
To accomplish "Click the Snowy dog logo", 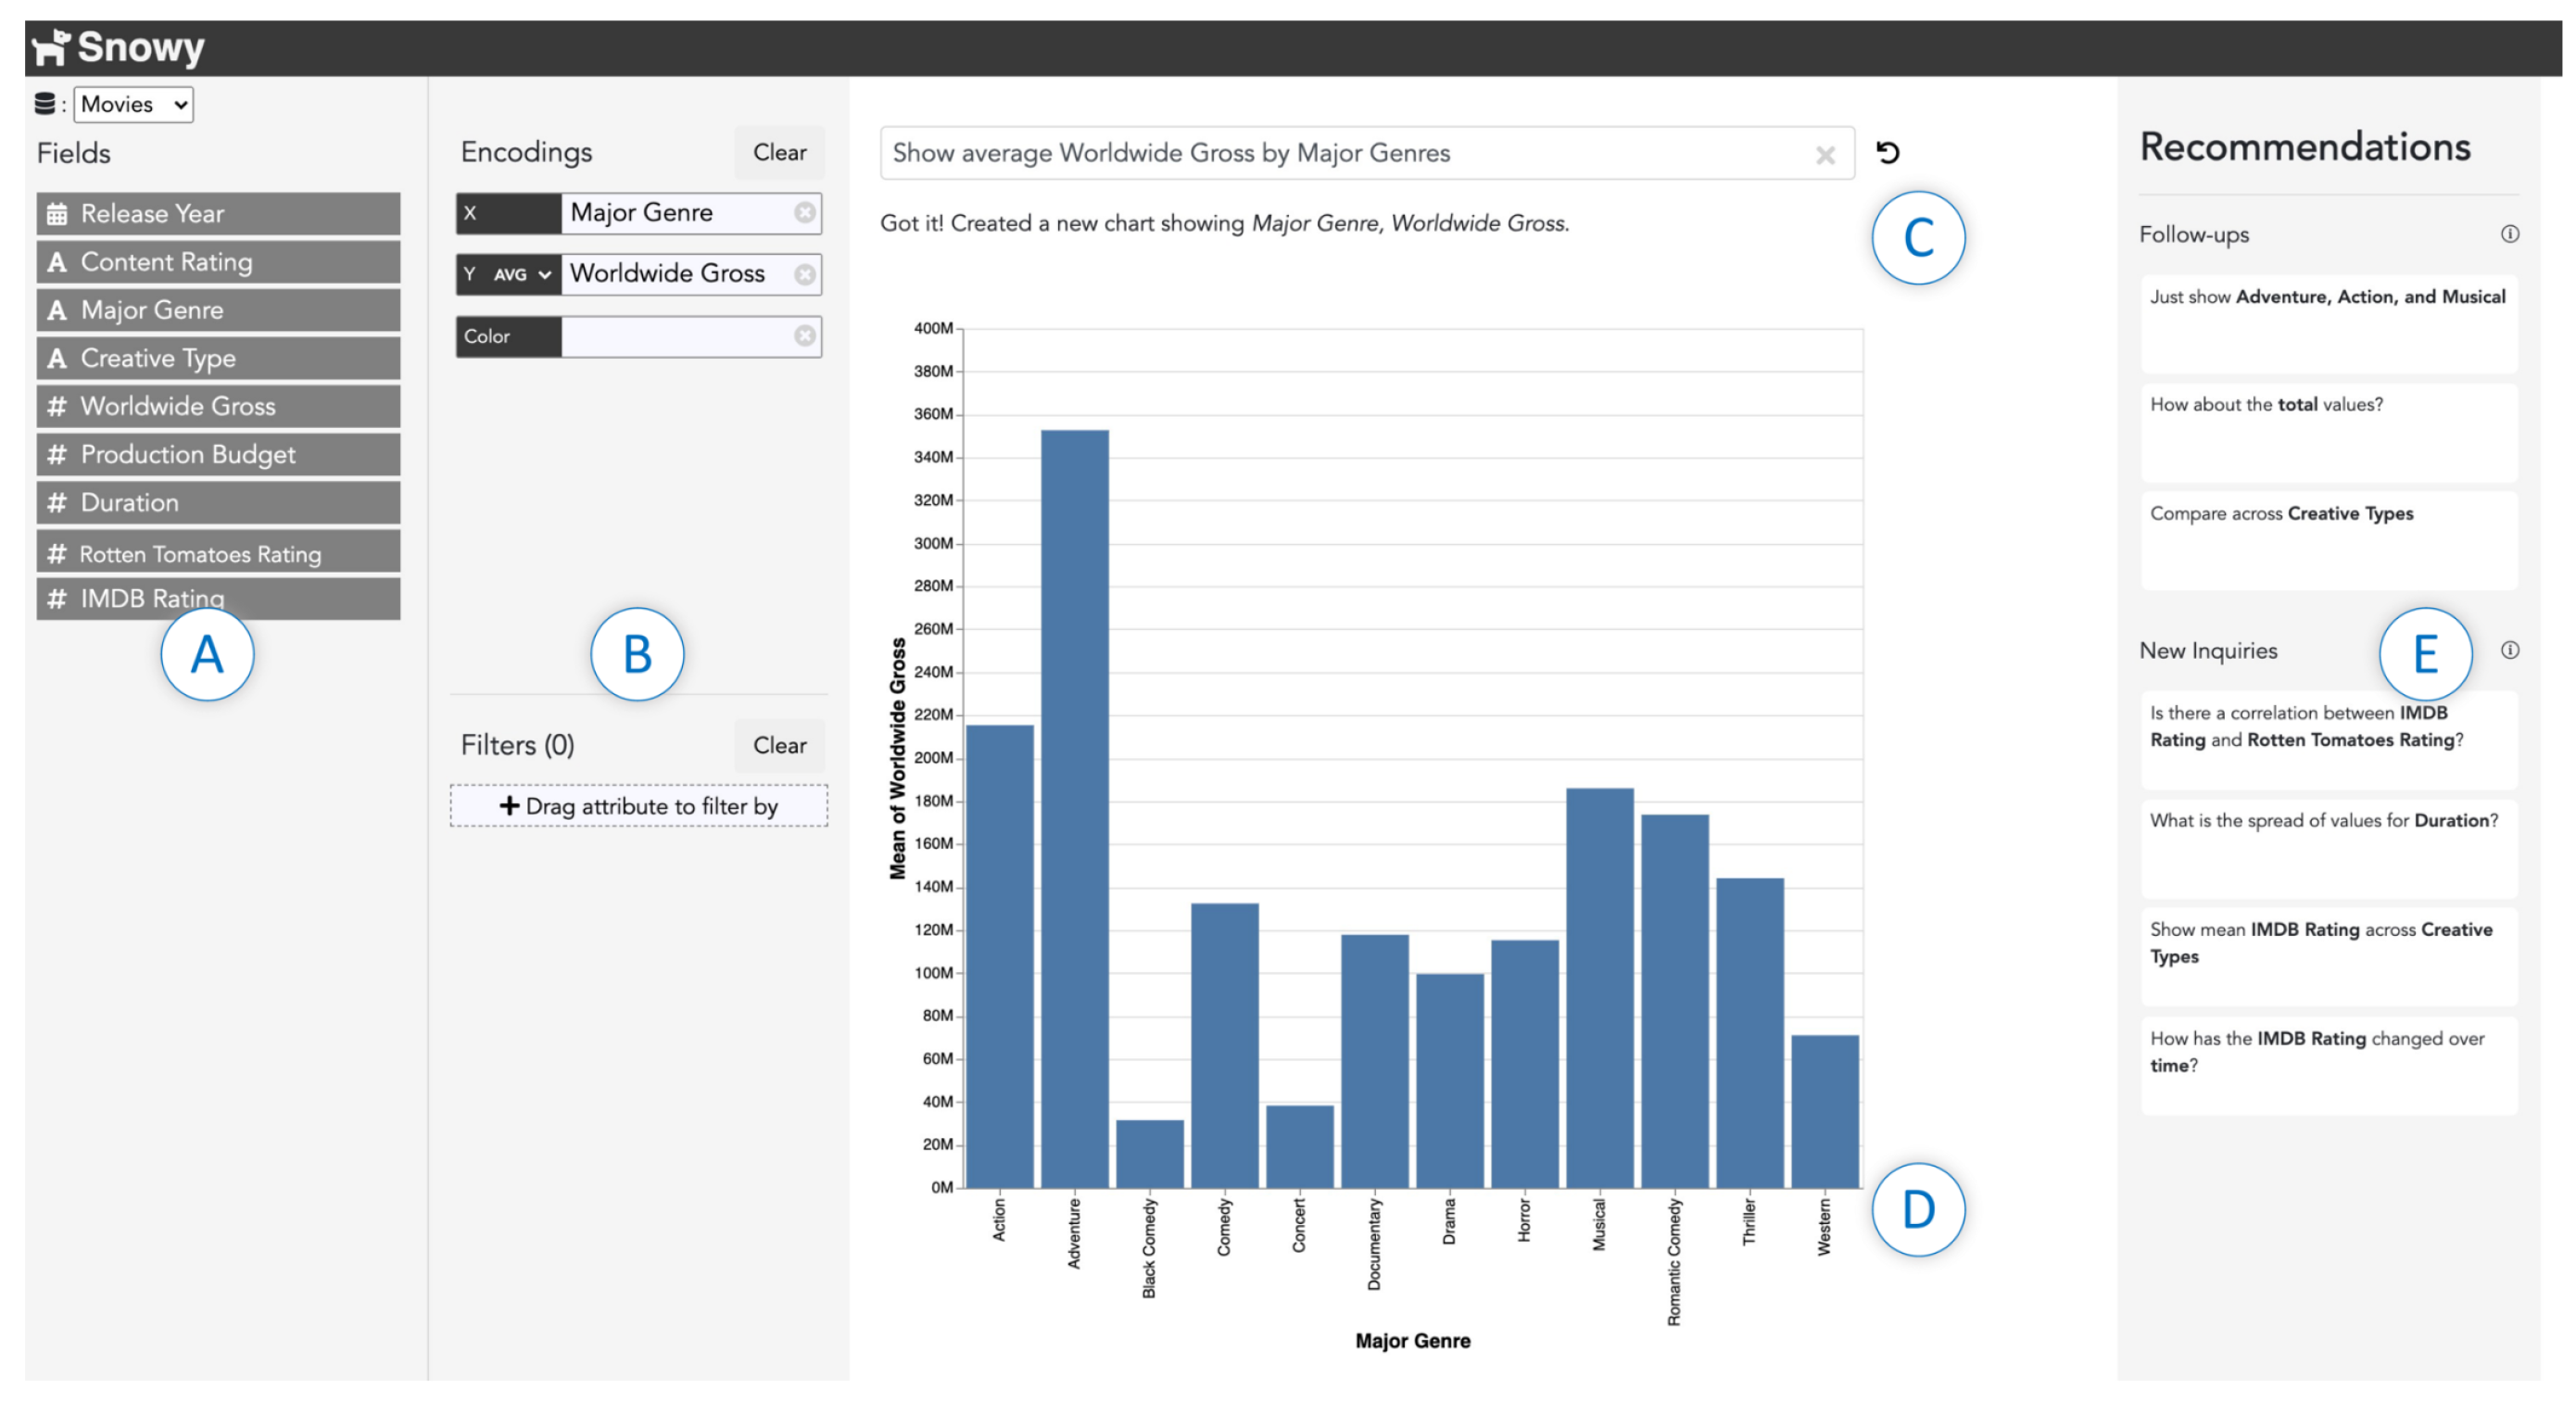I will click(50, 47).
